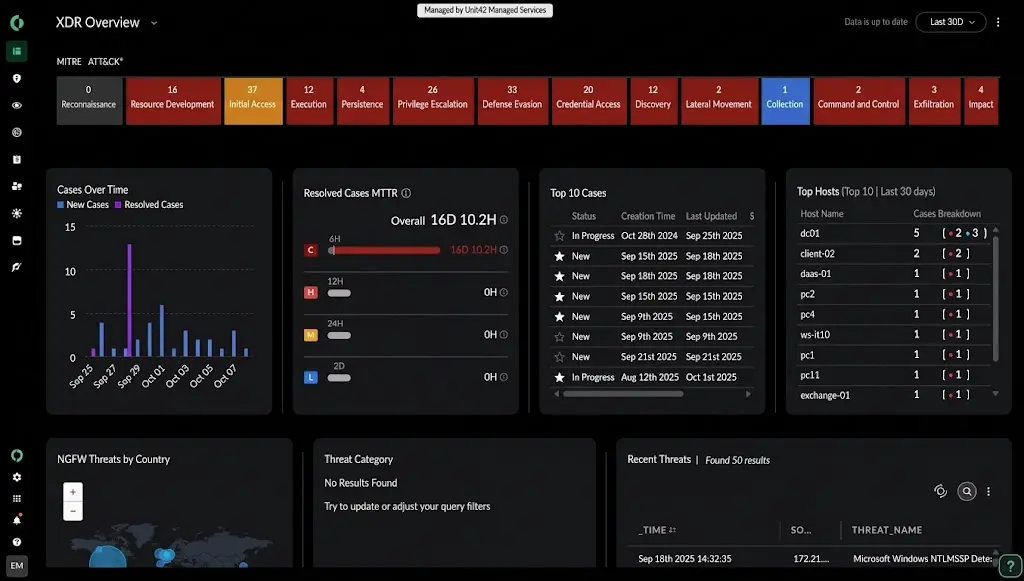Select the Reconnaissance MITRE tile
The height and width of the screenshot is (581, 1024).
tap(89, 101)
